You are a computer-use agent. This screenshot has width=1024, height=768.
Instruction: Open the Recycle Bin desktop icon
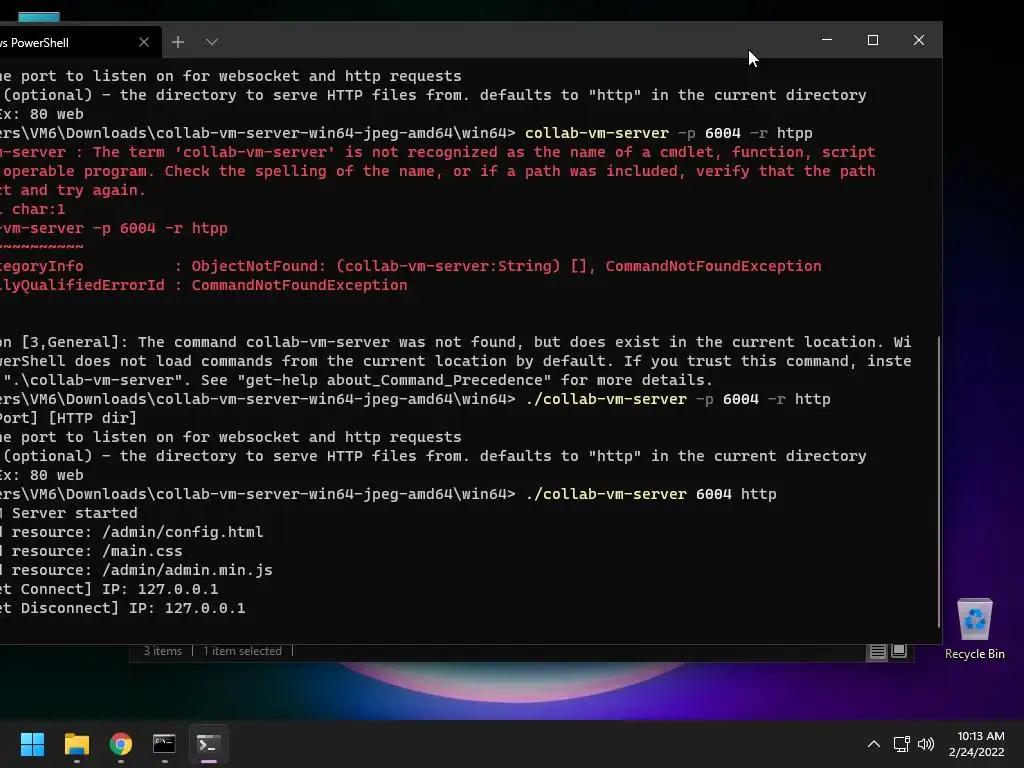pyautogui.click(x=974, y=629)
